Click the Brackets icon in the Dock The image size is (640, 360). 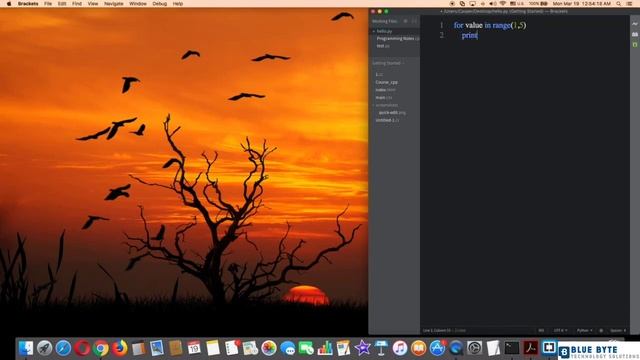[x=549, y=348]
